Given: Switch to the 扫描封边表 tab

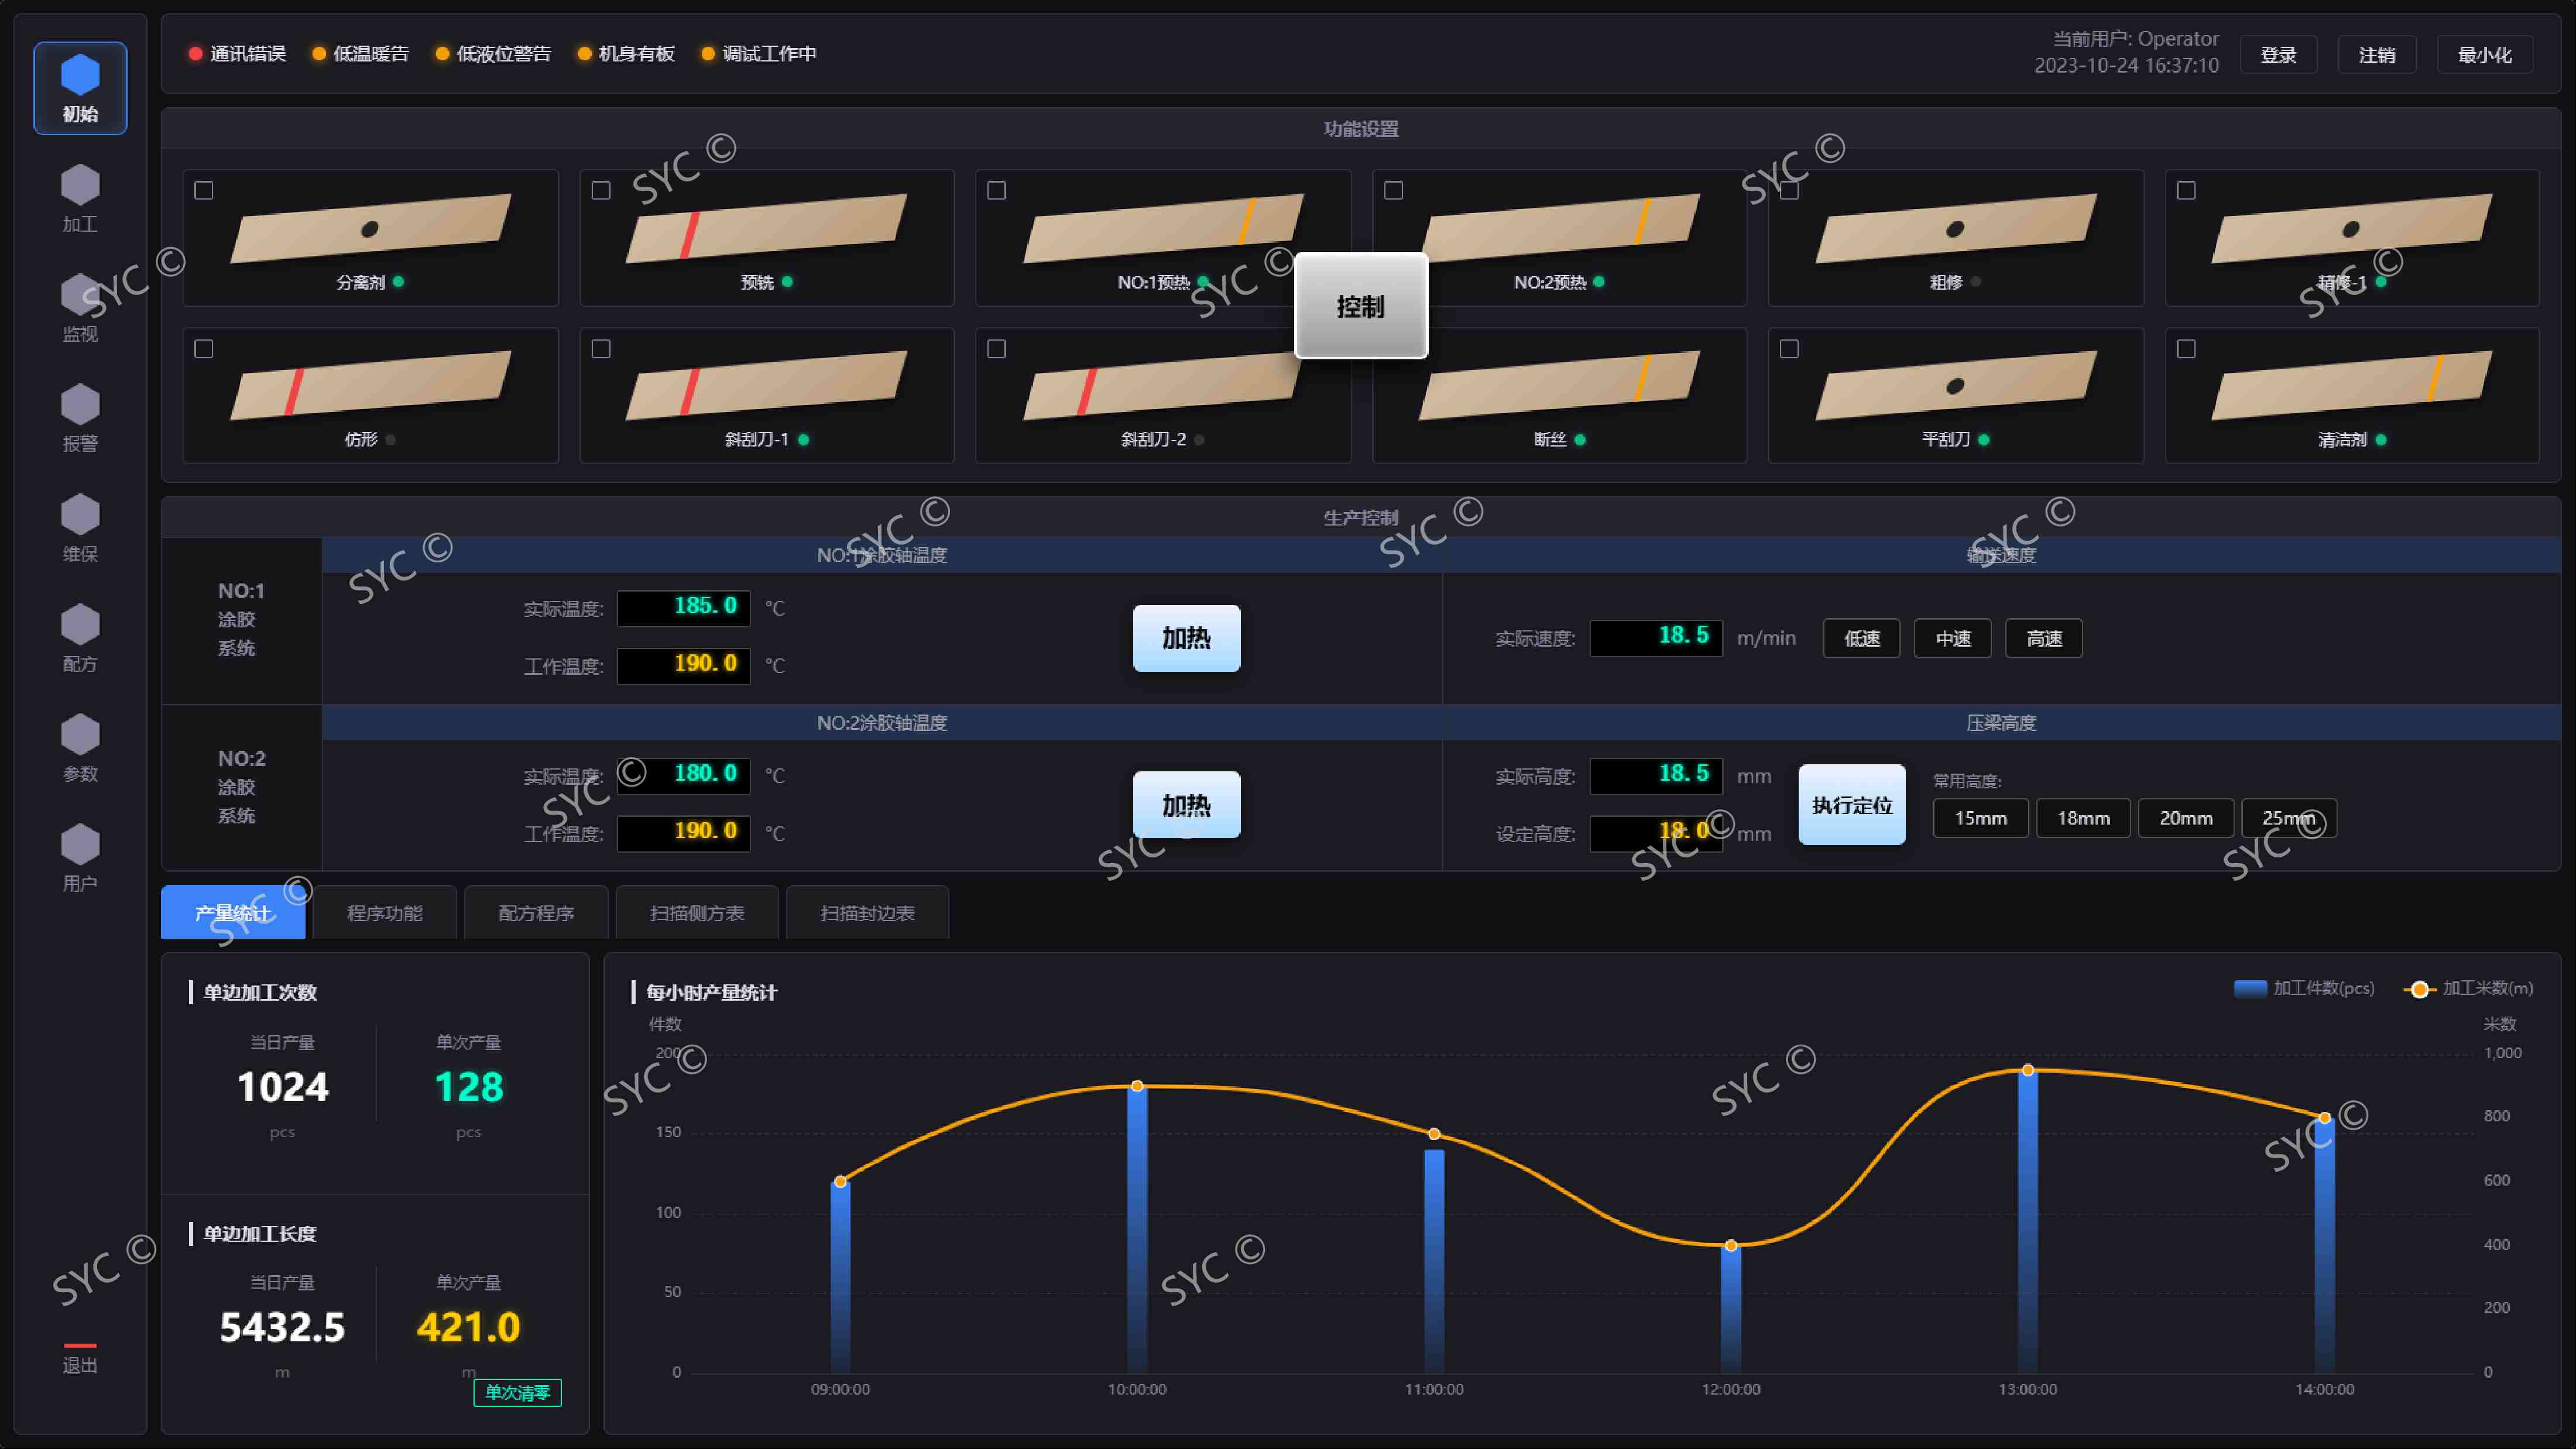Looking at the screenshot, I should (x=867, y=913).
